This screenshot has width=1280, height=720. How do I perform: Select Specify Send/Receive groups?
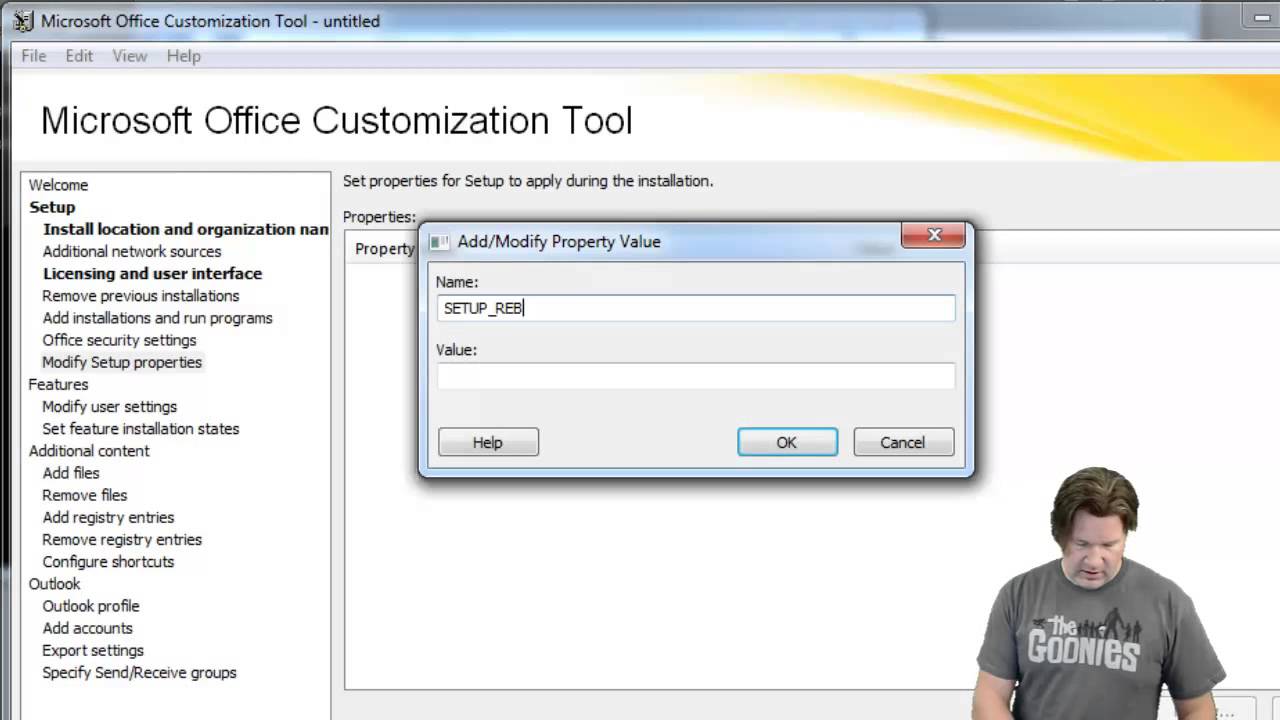139,672
